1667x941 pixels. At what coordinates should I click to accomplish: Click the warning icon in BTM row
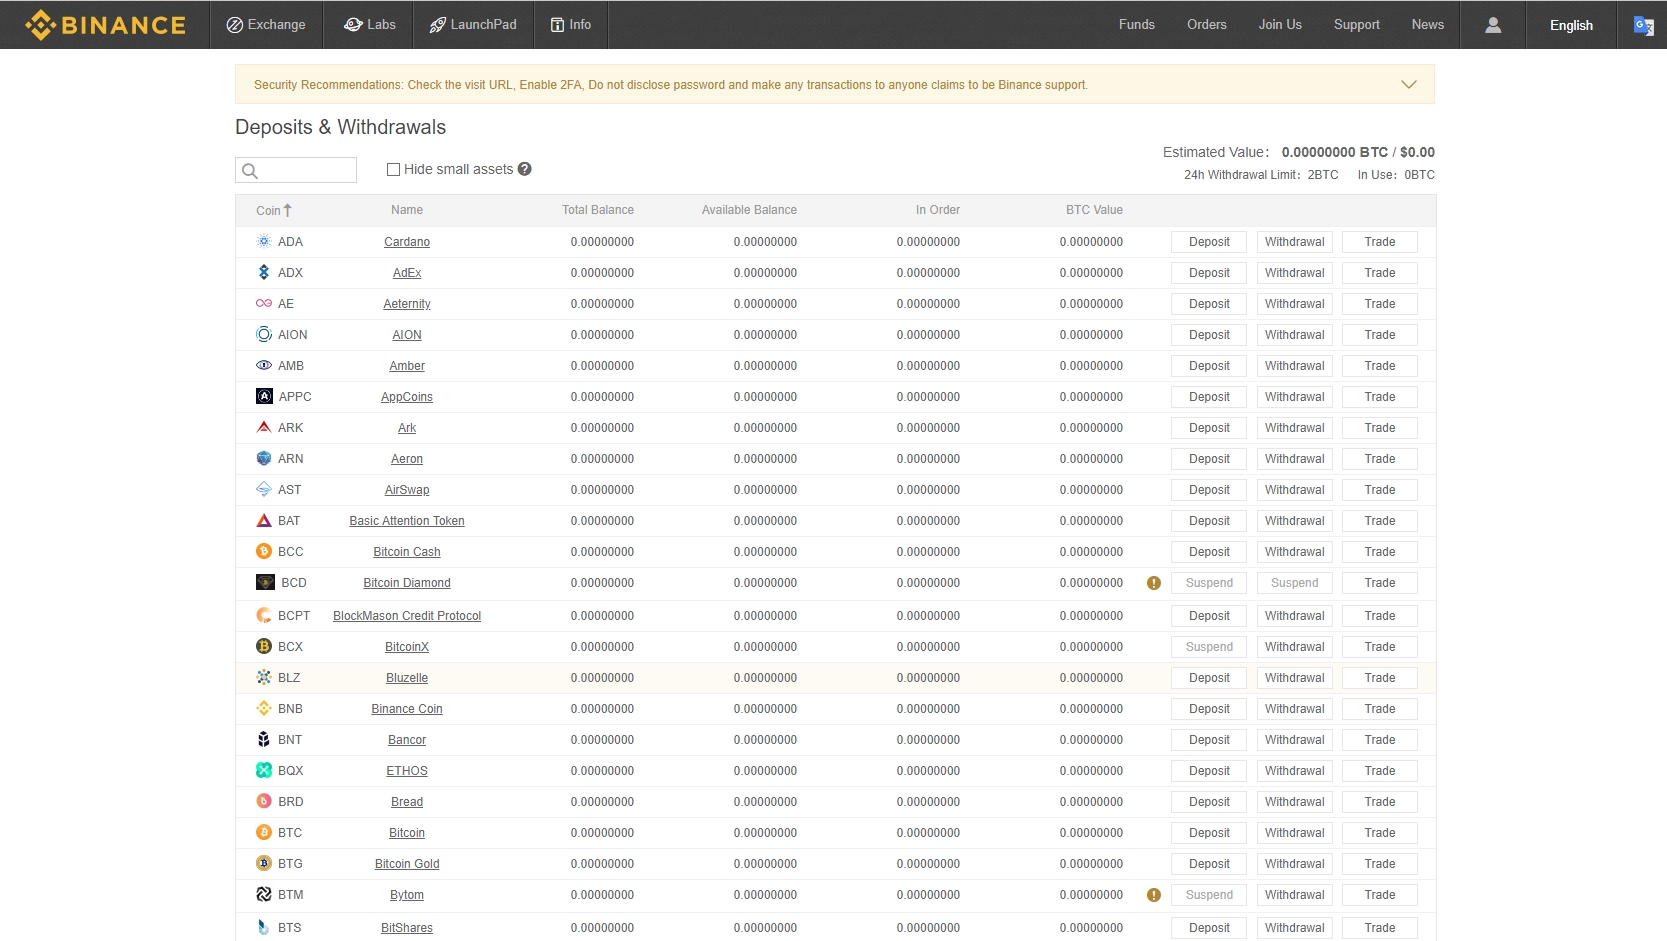pos(1153,895)
